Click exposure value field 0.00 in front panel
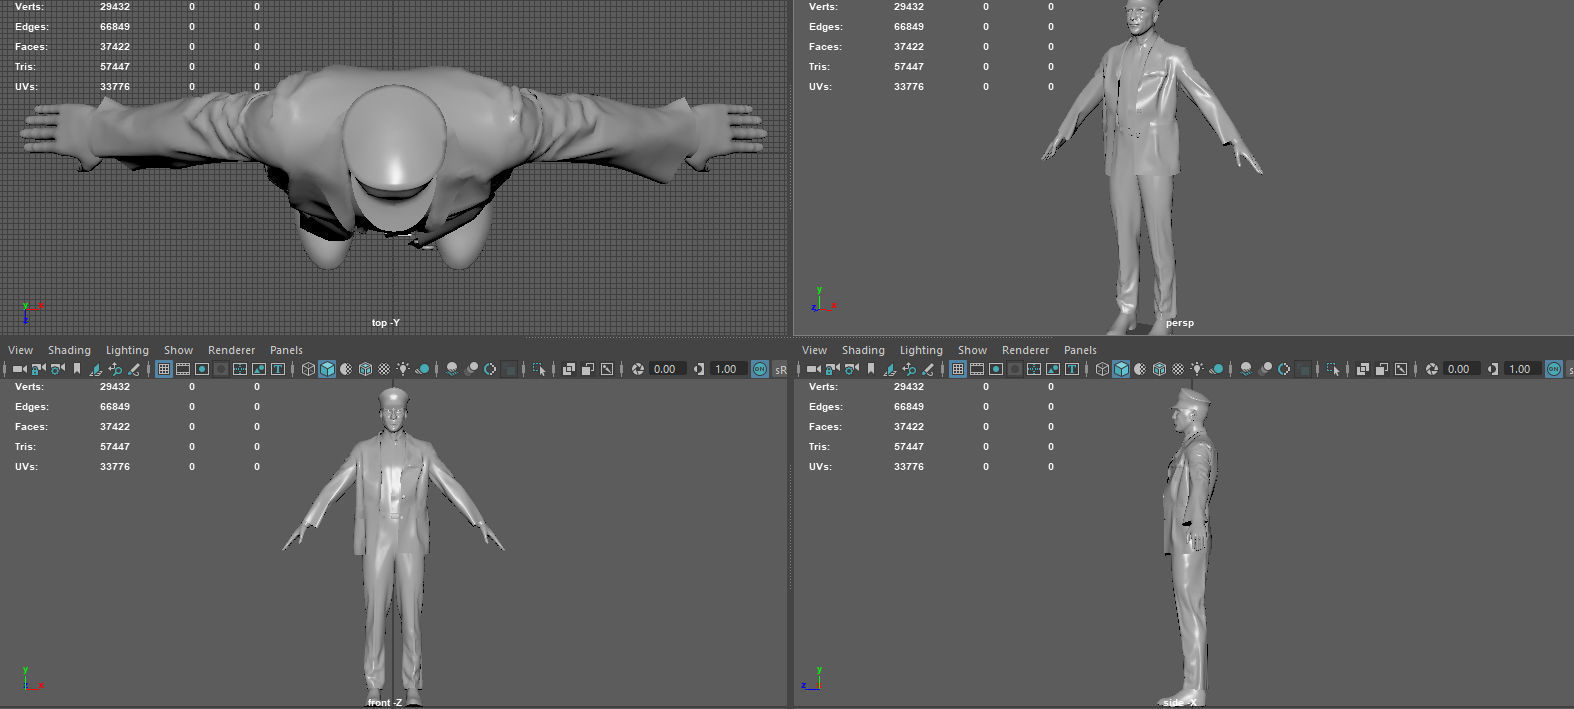 [667, 369]
